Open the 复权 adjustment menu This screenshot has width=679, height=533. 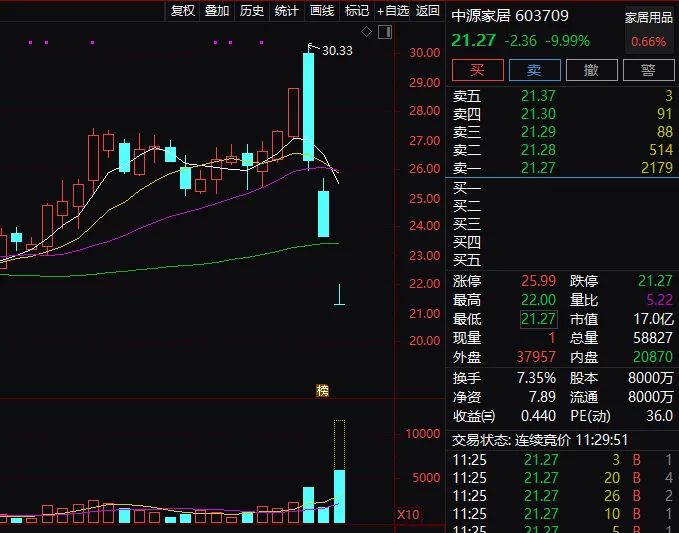(x=182, y=10)
